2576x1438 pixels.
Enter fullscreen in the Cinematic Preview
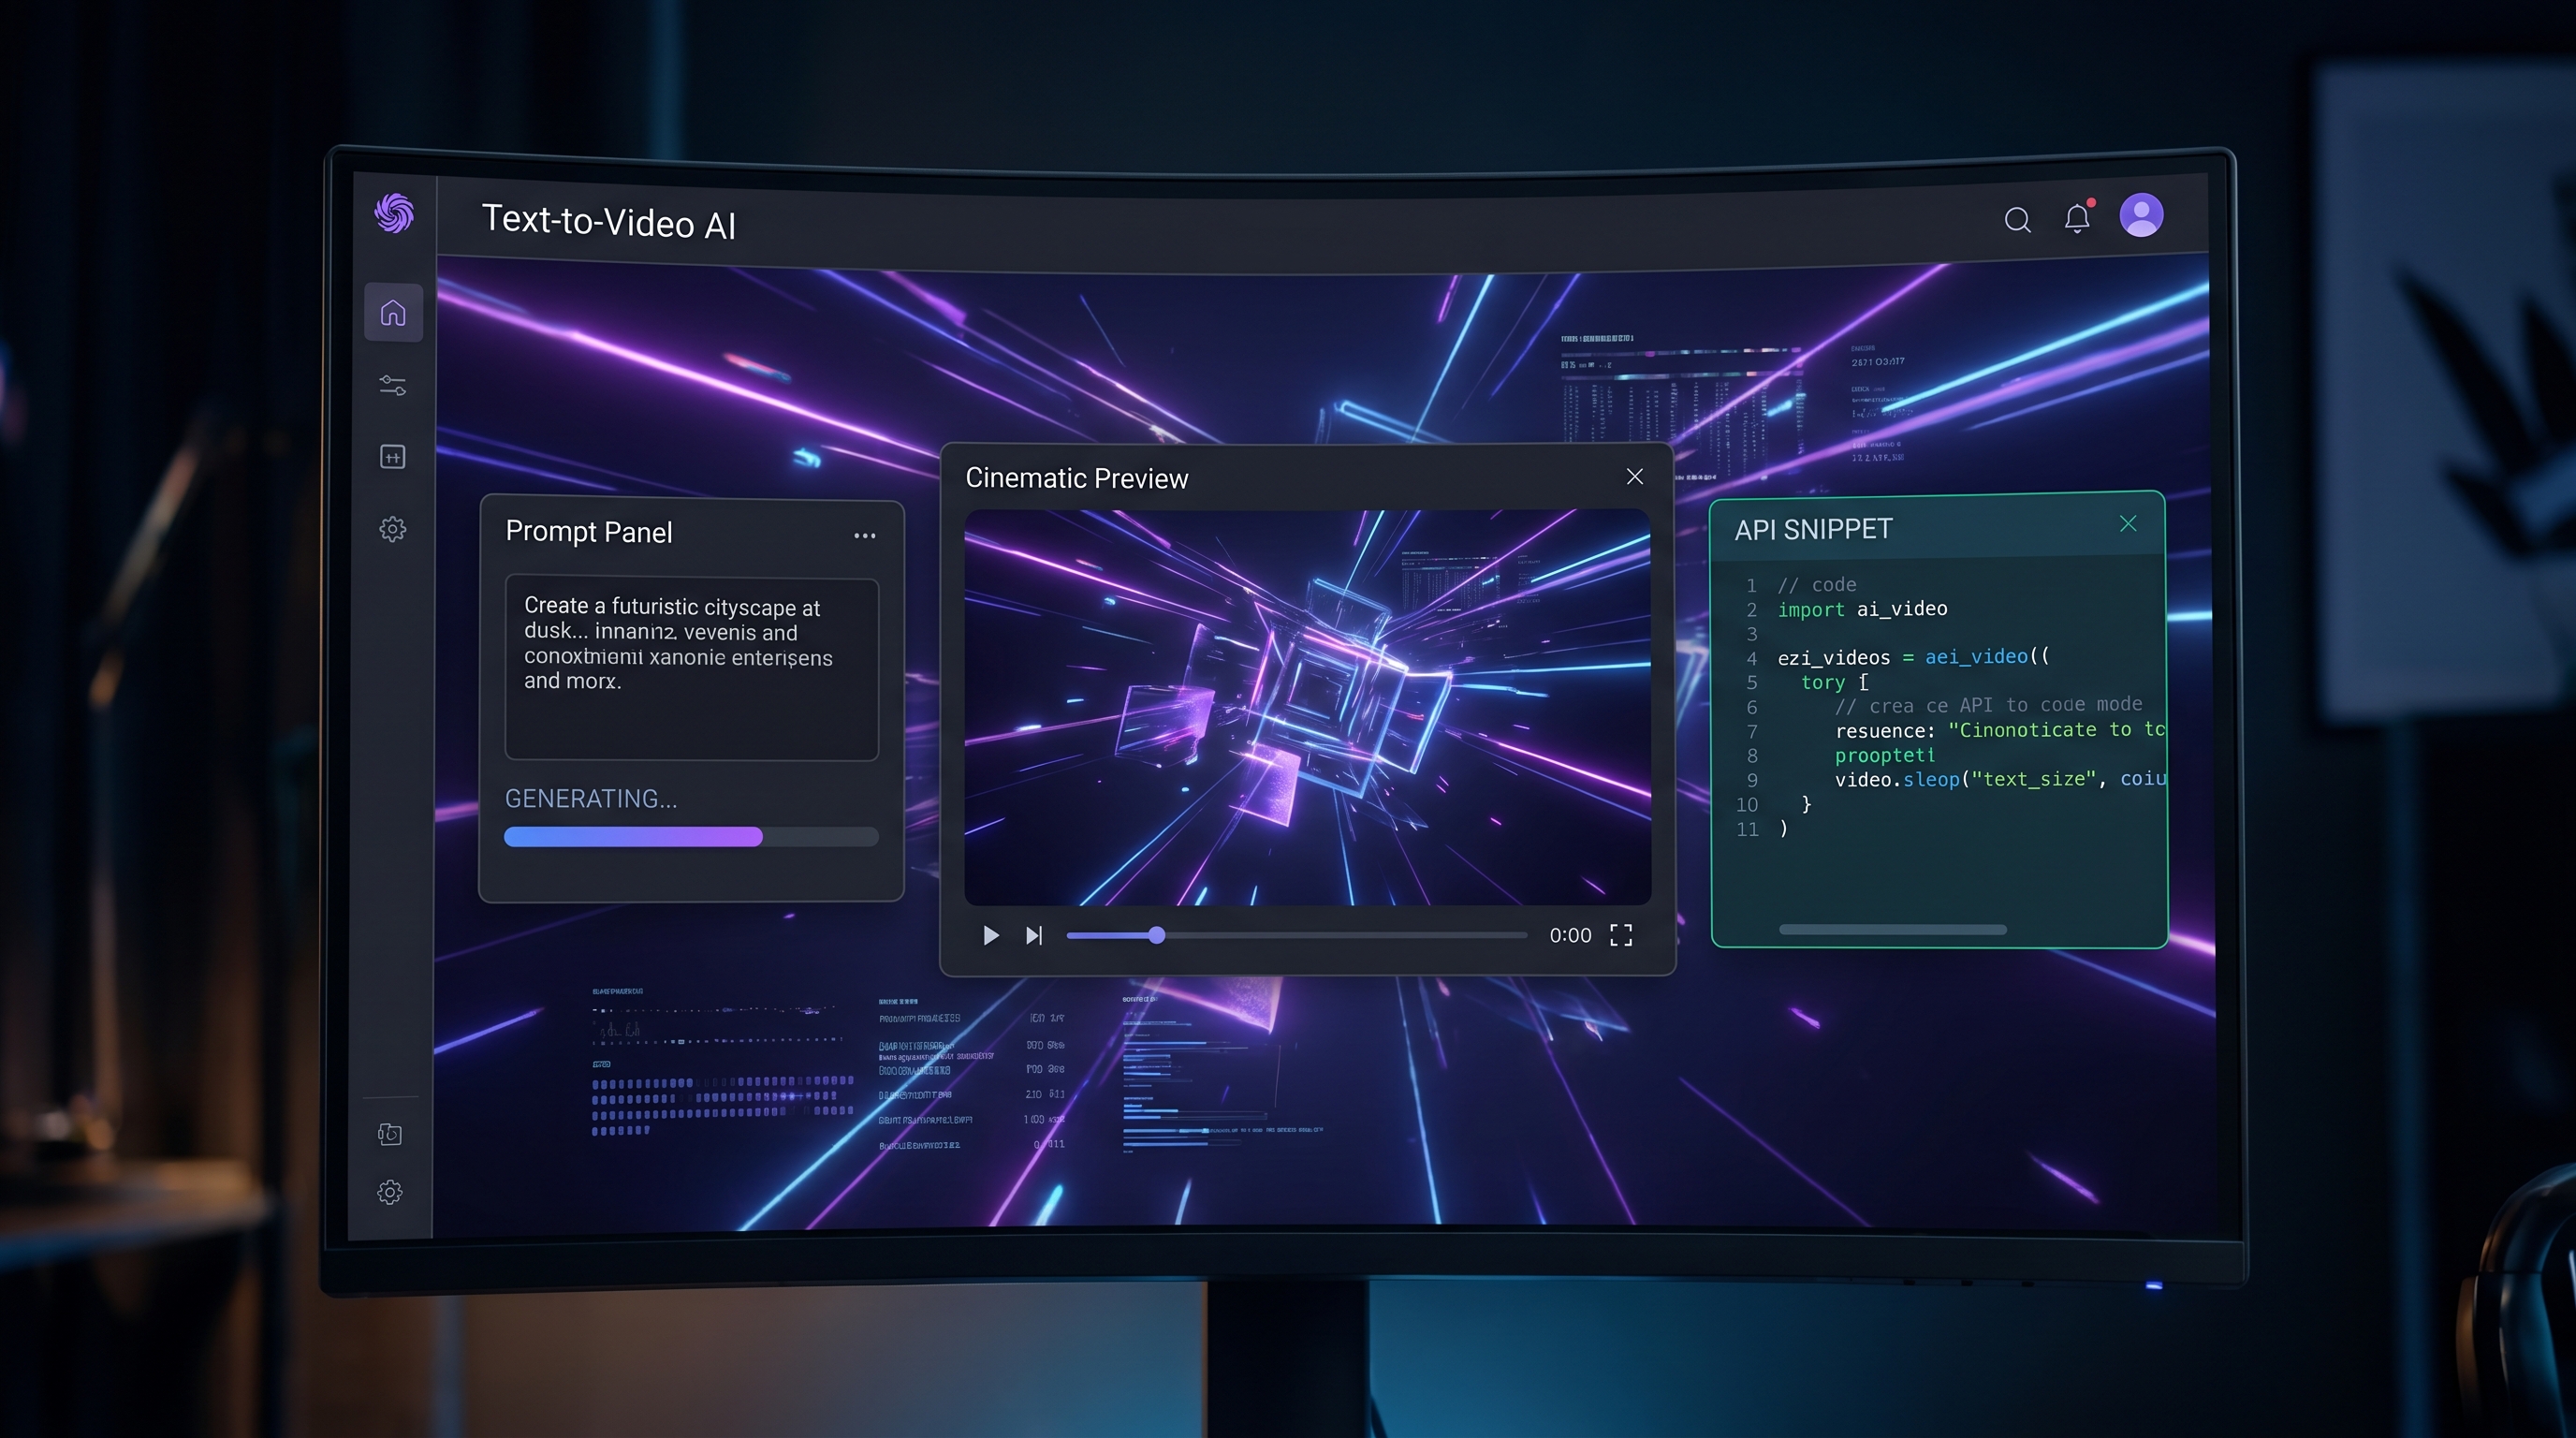point(1621,935)
